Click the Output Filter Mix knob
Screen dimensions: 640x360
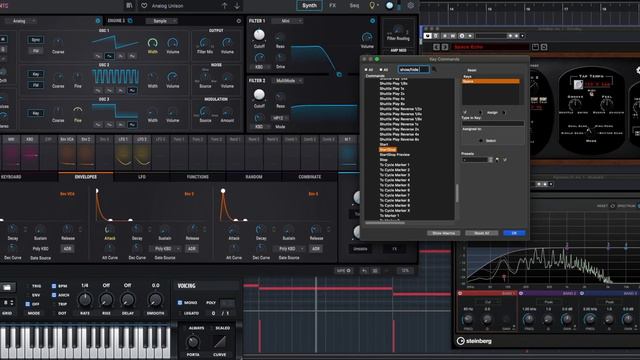pyautogui.click(x=204, y=42)
